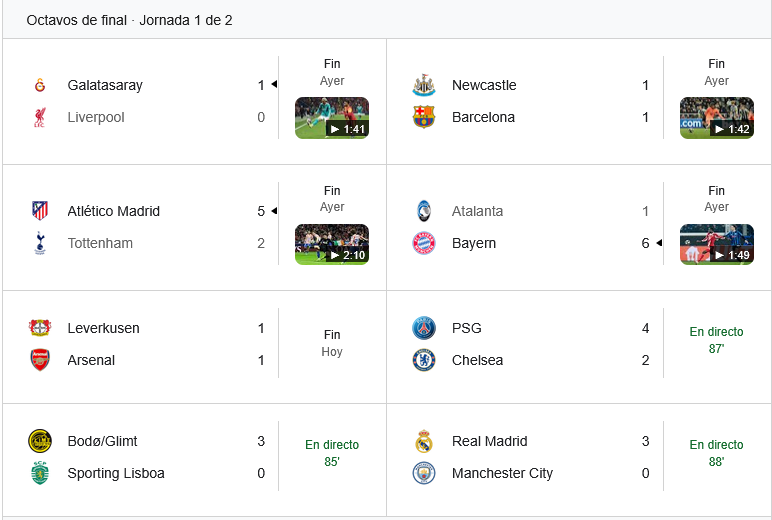Viewport: 772px width, 520px height.
Task: Play Atlético Madrid vs Tottenham highlights
Action: (332, 243)
